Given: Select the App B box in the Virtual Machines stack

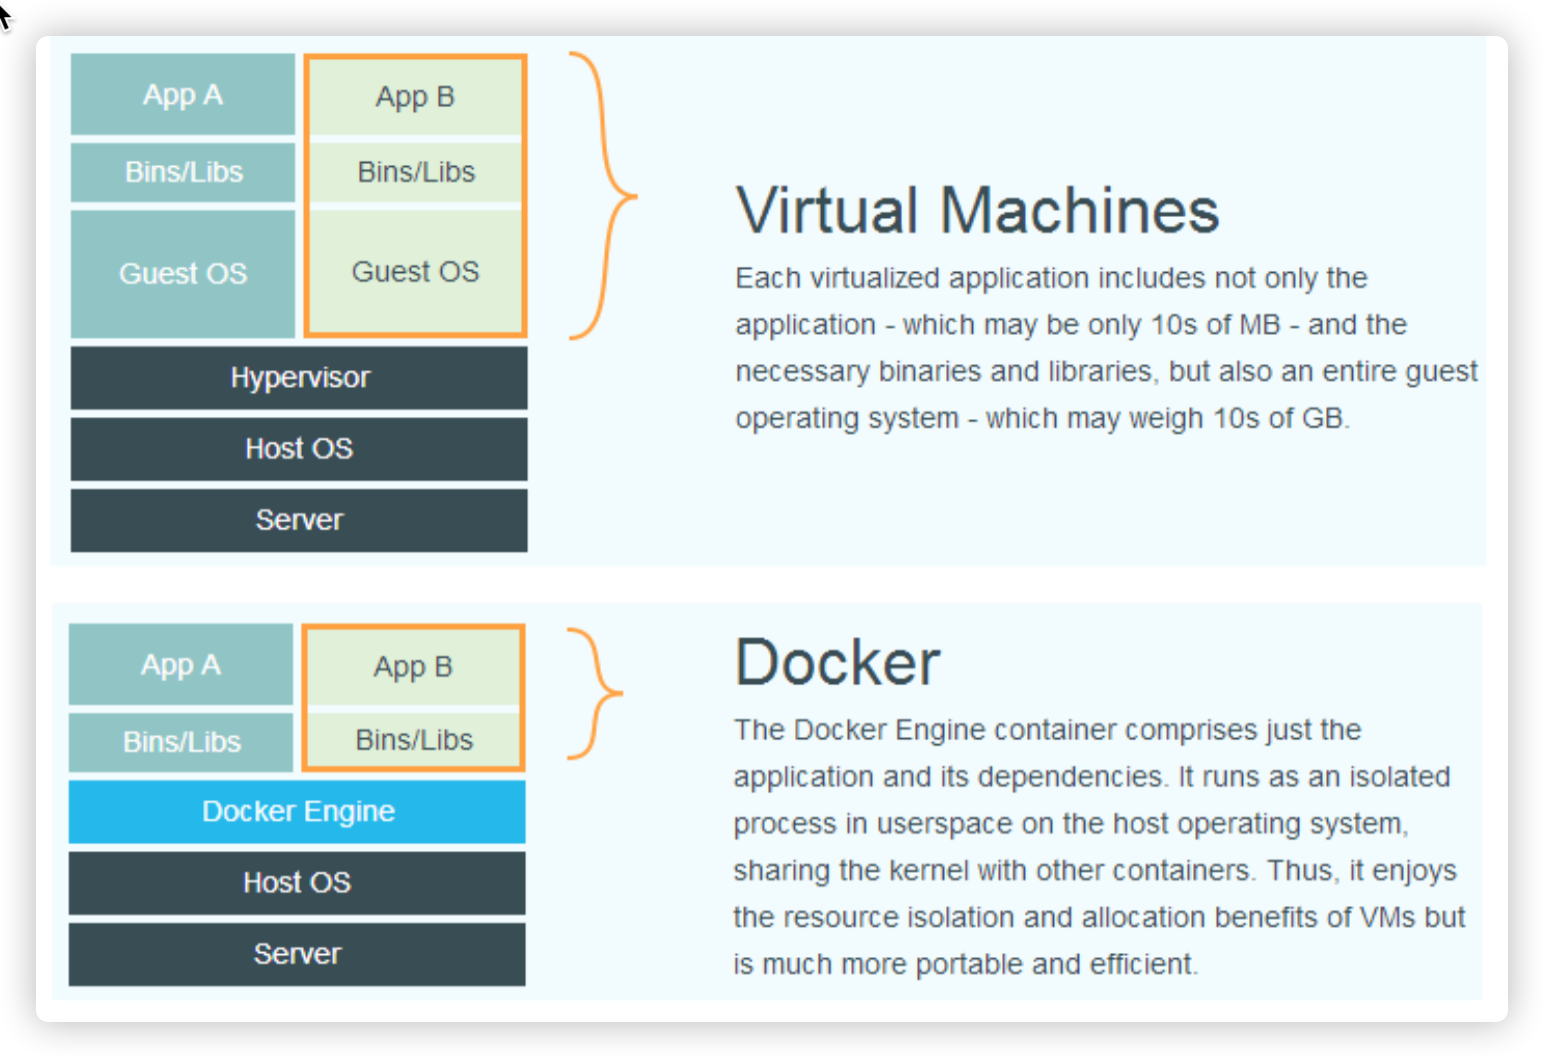Looking at the screenshot, I should coord(415,97).
